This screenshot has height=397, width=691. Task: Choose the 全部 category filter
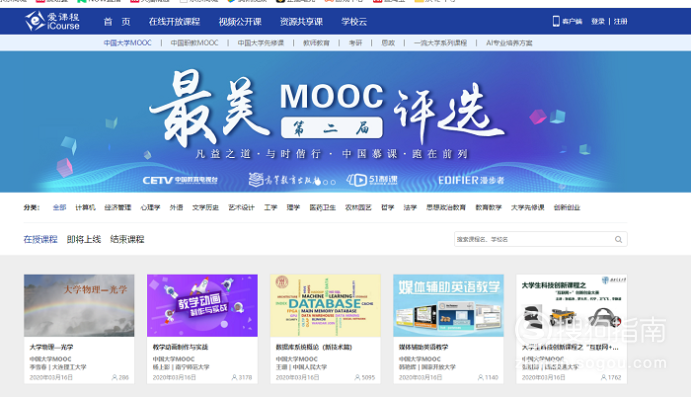[x=59, y=208]
